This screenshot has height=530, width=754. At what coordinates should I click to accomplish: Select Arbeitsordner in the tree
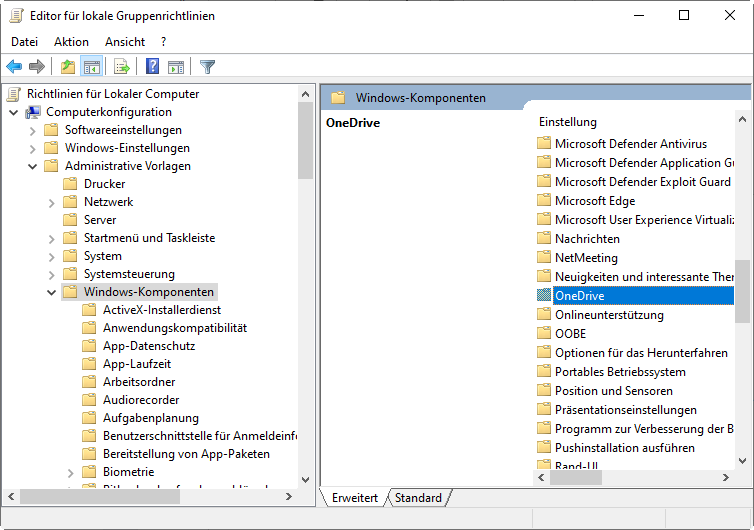[139, 382]
